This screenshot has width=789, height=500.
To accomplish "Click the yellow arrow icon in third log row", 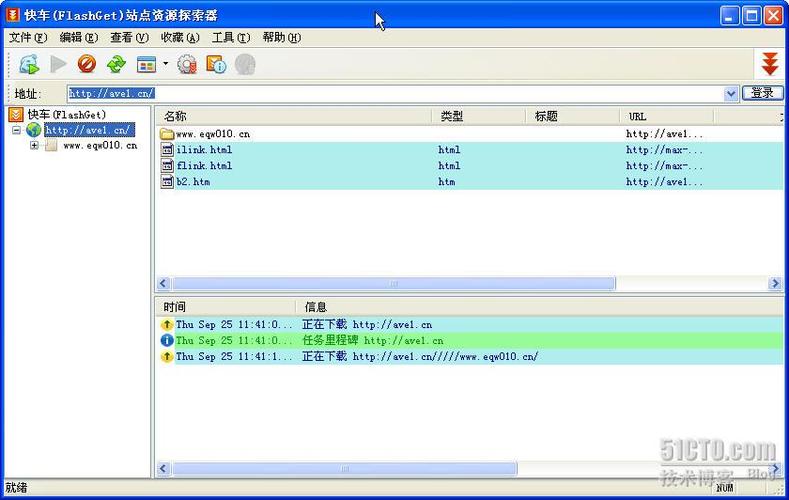I will pos(167,357).
